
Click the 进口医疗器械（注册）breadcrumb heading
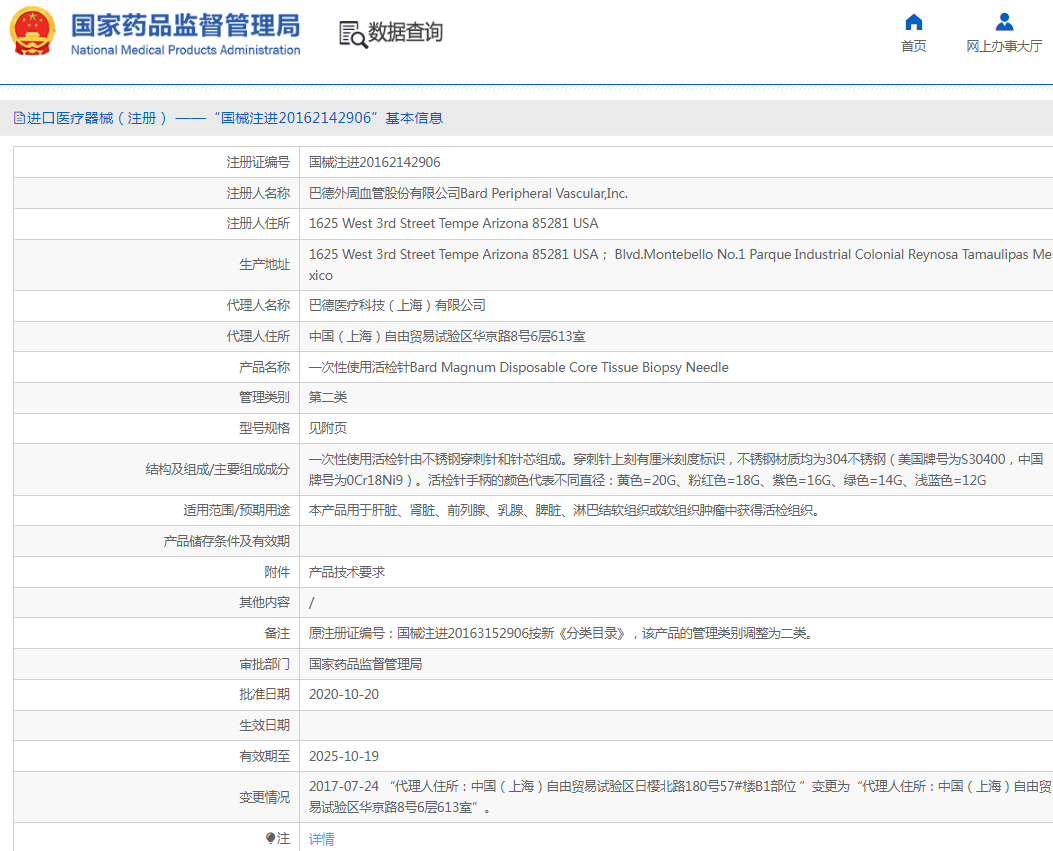point(97,118)
